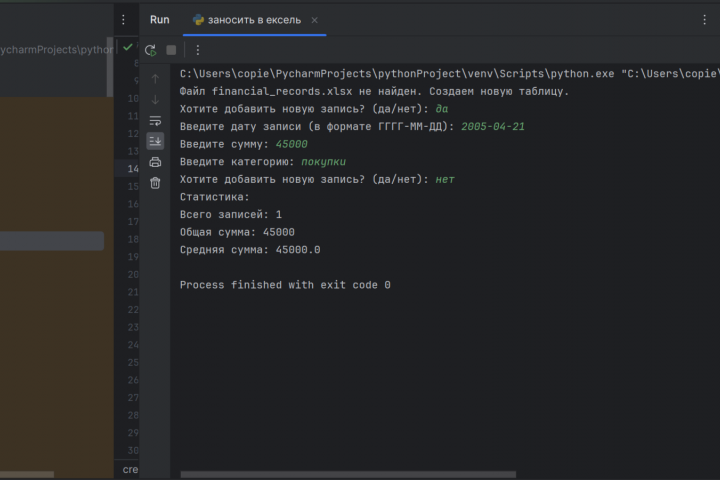Switch to the 'заносить в ексель' run tab

point(254,20)
